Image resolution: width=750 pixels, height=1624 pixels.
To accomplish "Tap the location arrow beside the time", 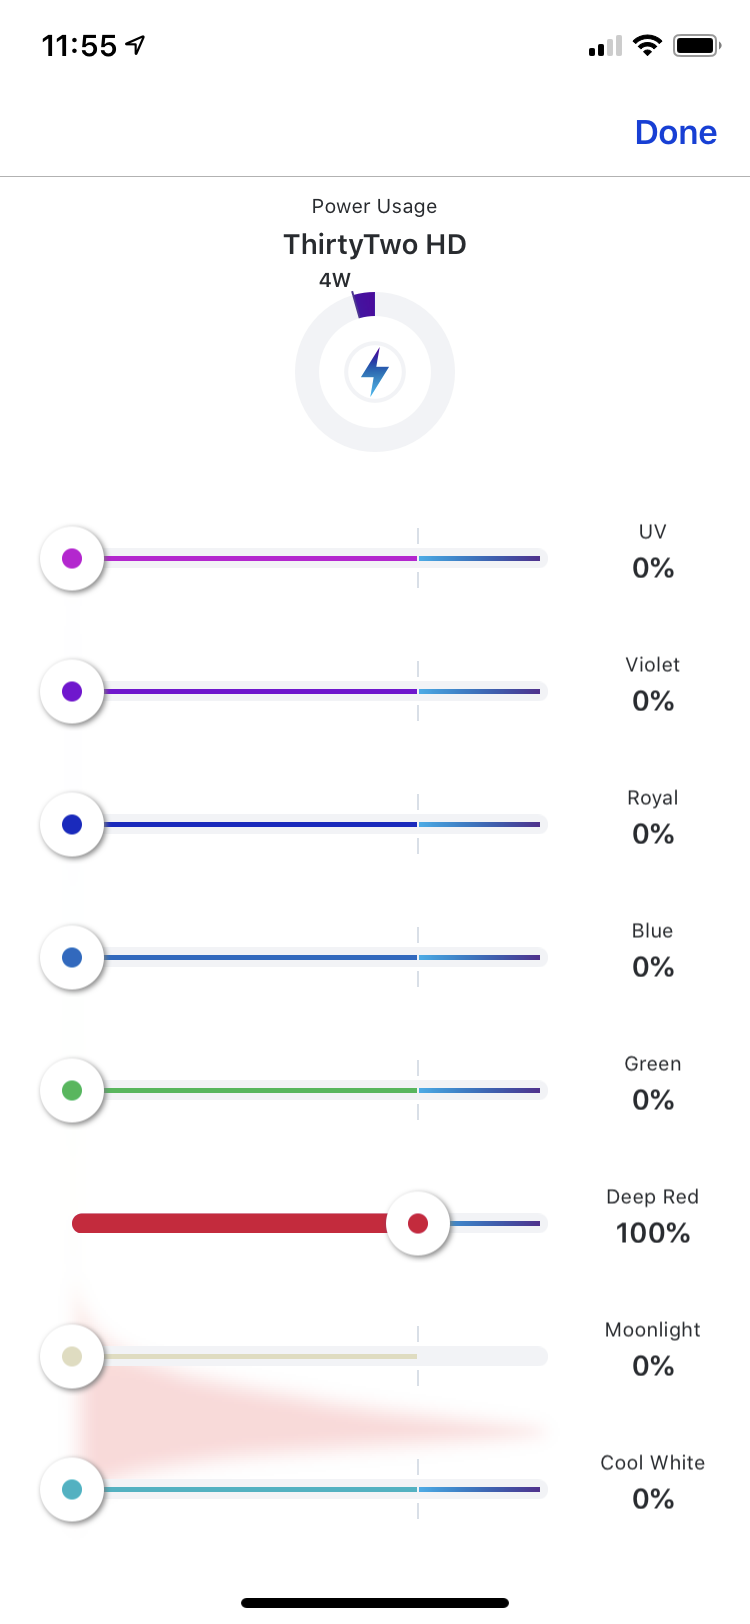I will coord(136,45).
